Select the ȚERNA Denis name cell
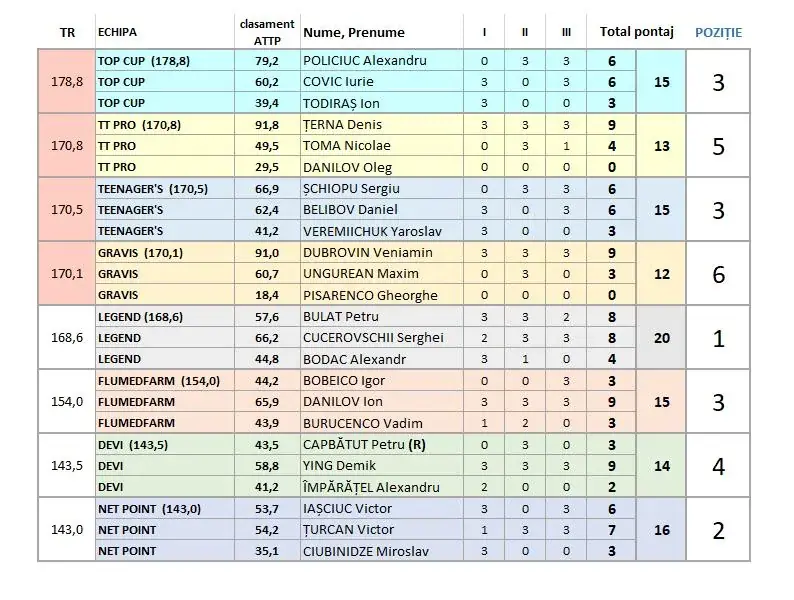 [x=382, y=125]
